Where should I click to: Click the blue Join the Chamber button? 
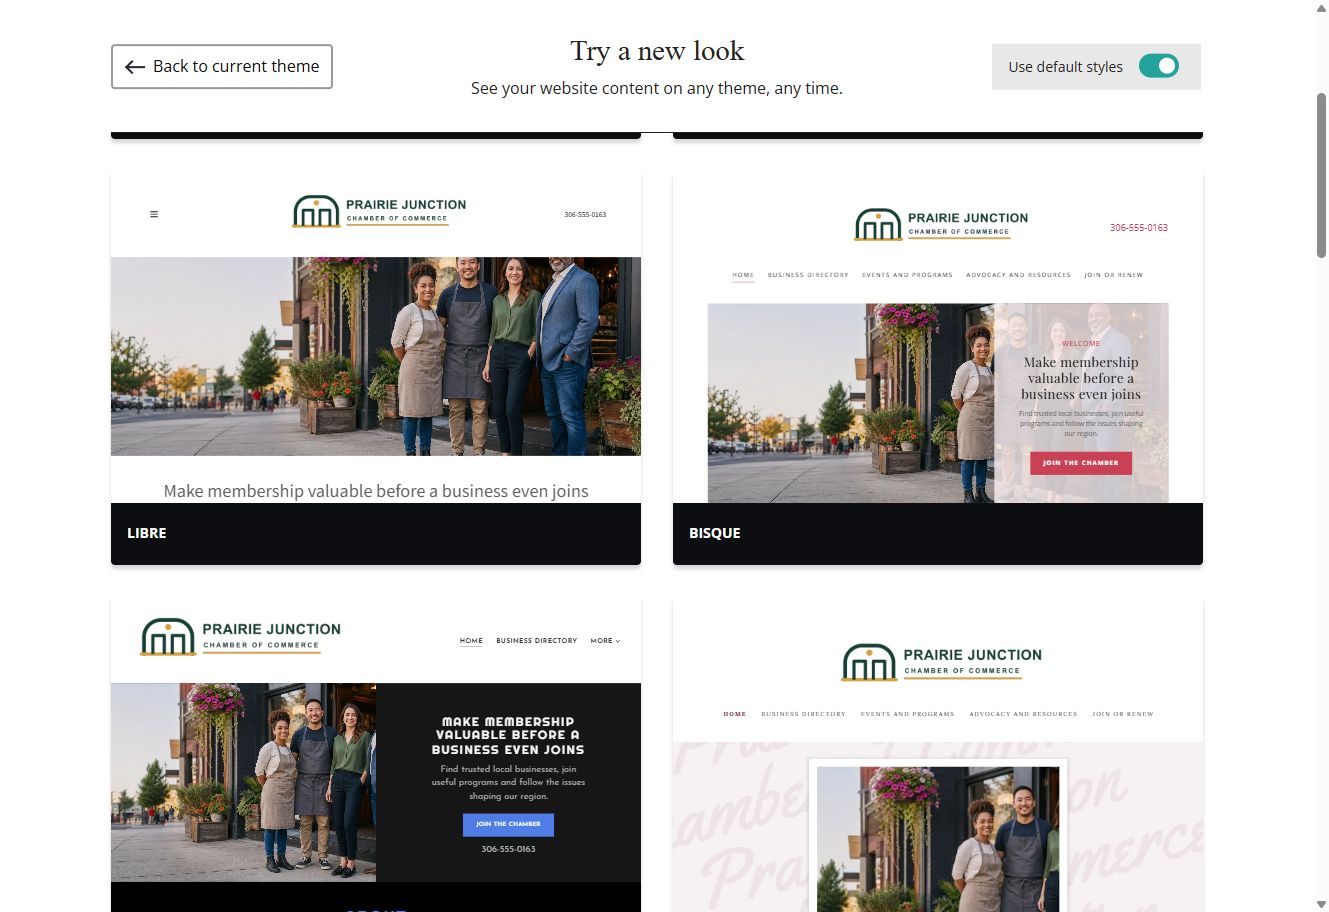(x=508, y=824)
